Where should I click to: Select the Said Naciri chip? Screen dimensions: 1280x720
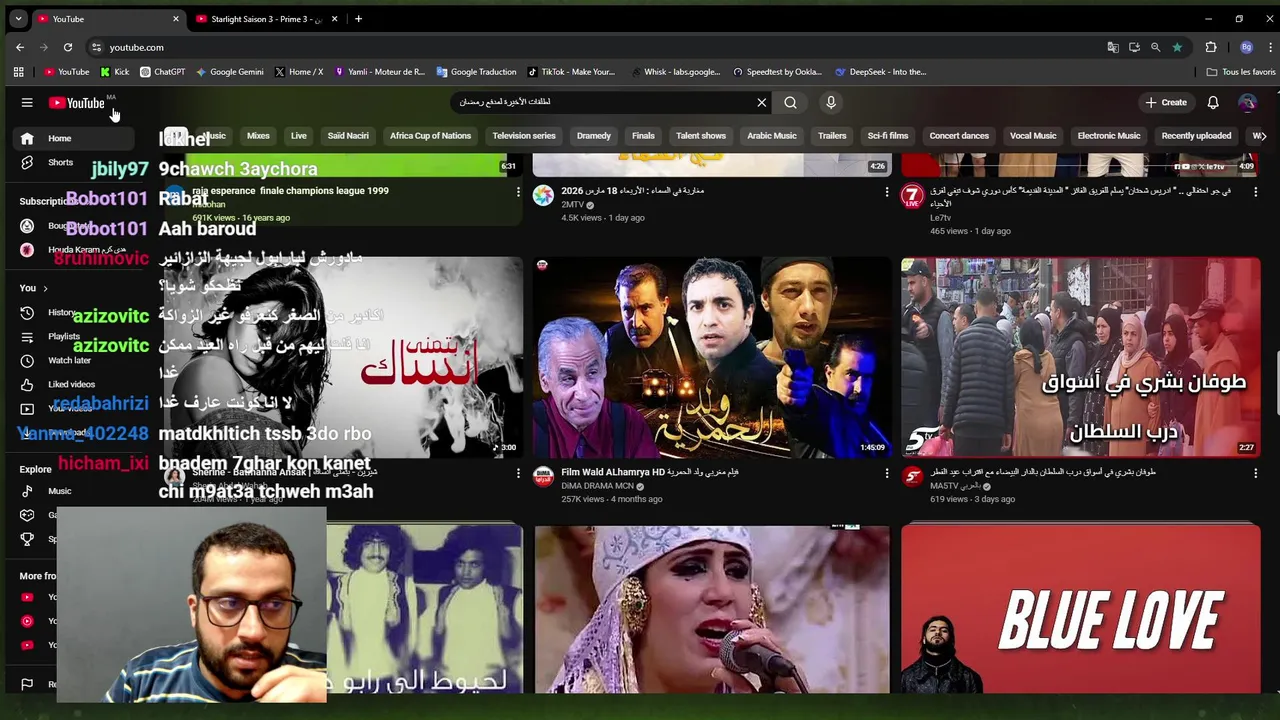point(348,136)
